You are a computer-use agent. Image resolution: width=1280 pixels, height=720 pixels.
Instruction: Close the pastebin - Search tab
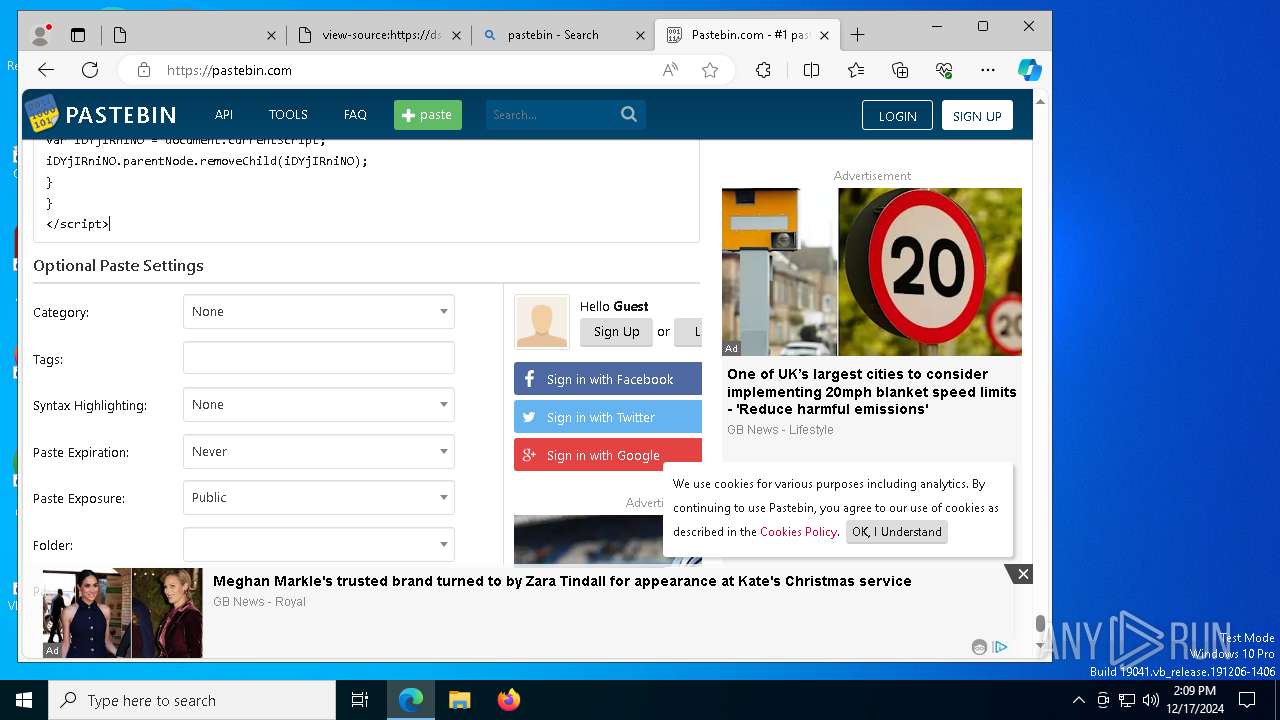640,35
